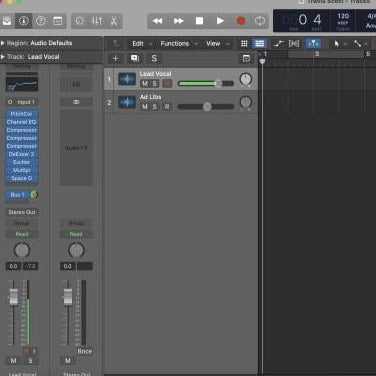The width and height of the screenshot is (376, 376).
Task: Add a new track with plus icon
Action: click(115, 59)
